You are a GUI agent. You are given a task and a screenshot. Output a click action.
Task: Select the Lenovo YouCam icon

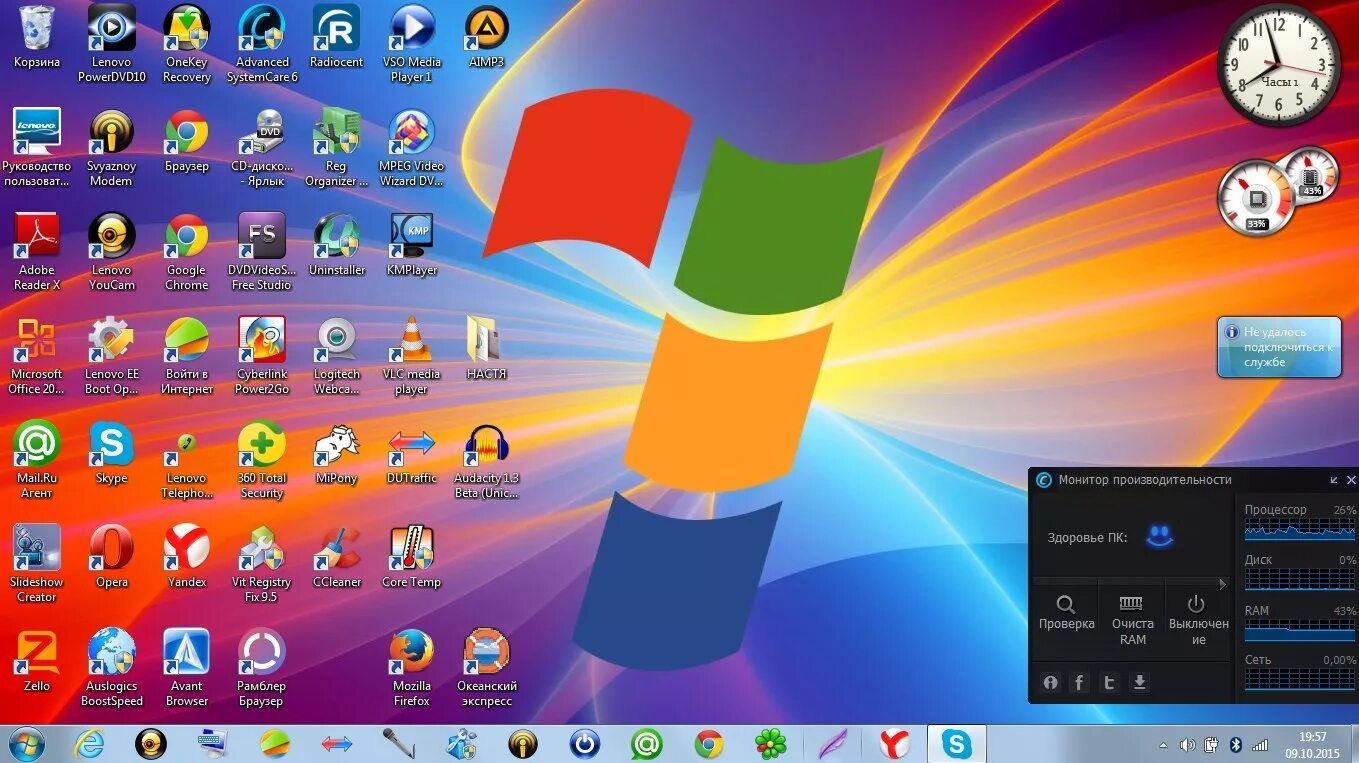(112, 252)
